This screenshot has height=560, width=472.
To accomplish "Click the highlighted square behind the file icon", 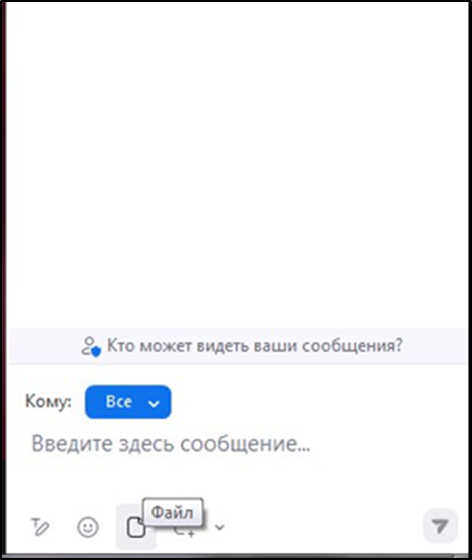I will click(136, 527).
